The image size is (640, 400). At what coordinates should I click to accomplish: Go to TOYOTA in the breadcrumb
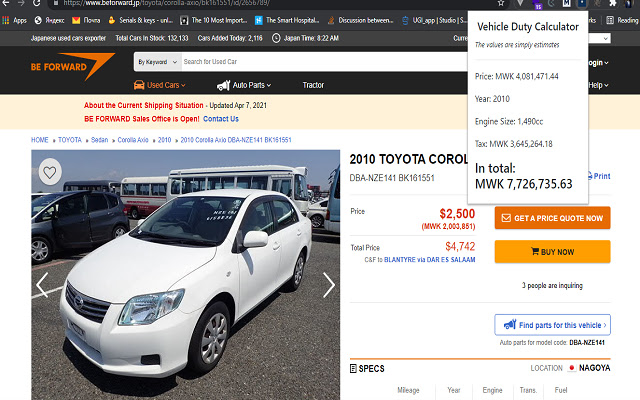(70, 140)
